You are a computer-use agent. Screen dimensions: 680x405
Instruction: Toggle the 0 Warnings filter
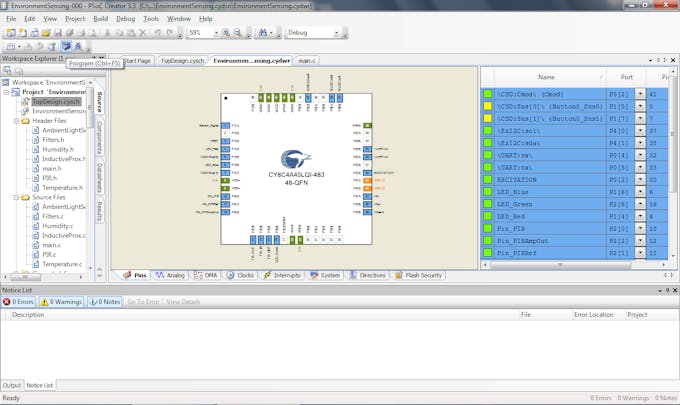[x=62, y=301]
